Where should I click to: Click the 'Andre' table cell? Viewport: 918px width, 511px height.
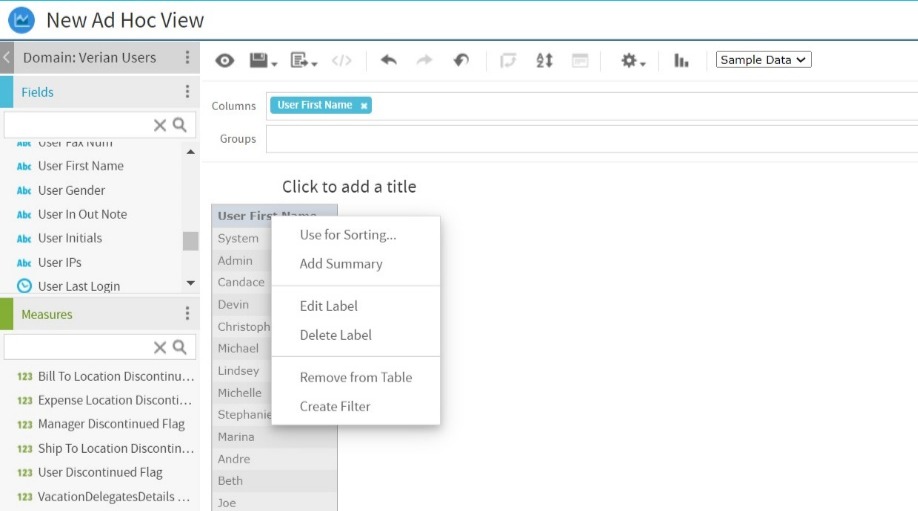click(274, 459)
